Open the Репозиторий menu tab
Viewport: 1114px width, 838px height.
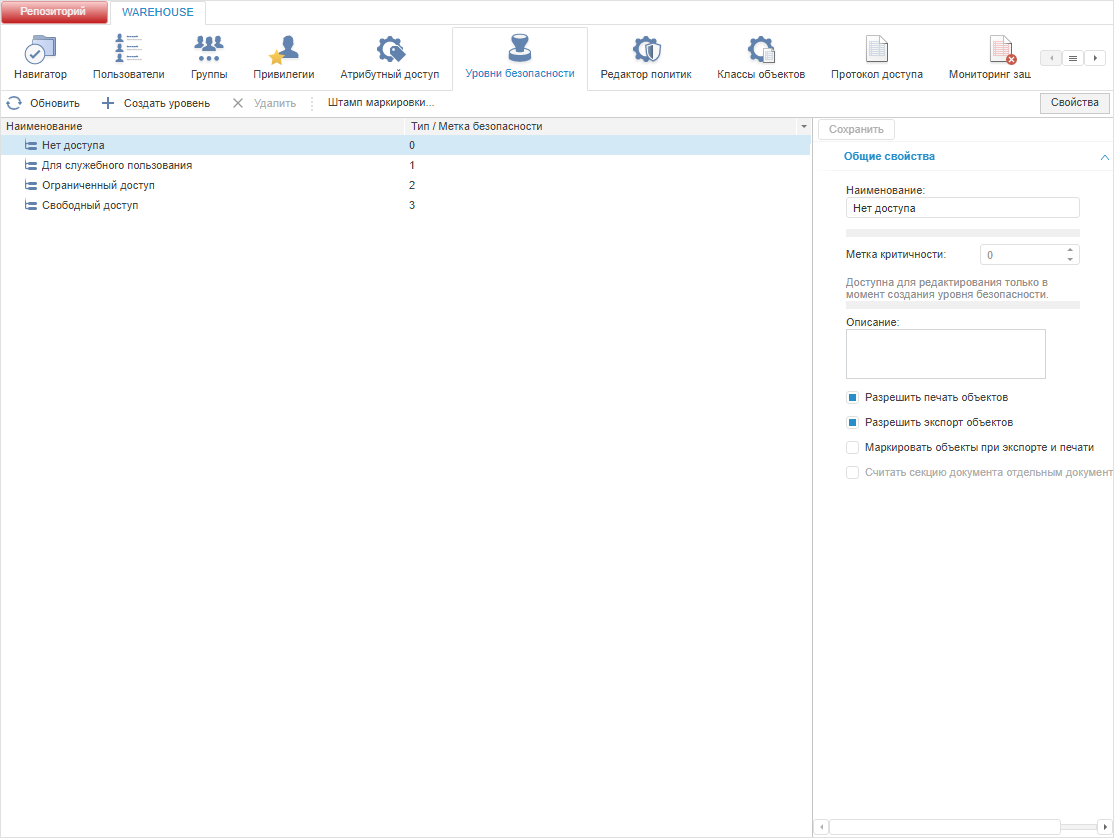(x=53, y=11)
